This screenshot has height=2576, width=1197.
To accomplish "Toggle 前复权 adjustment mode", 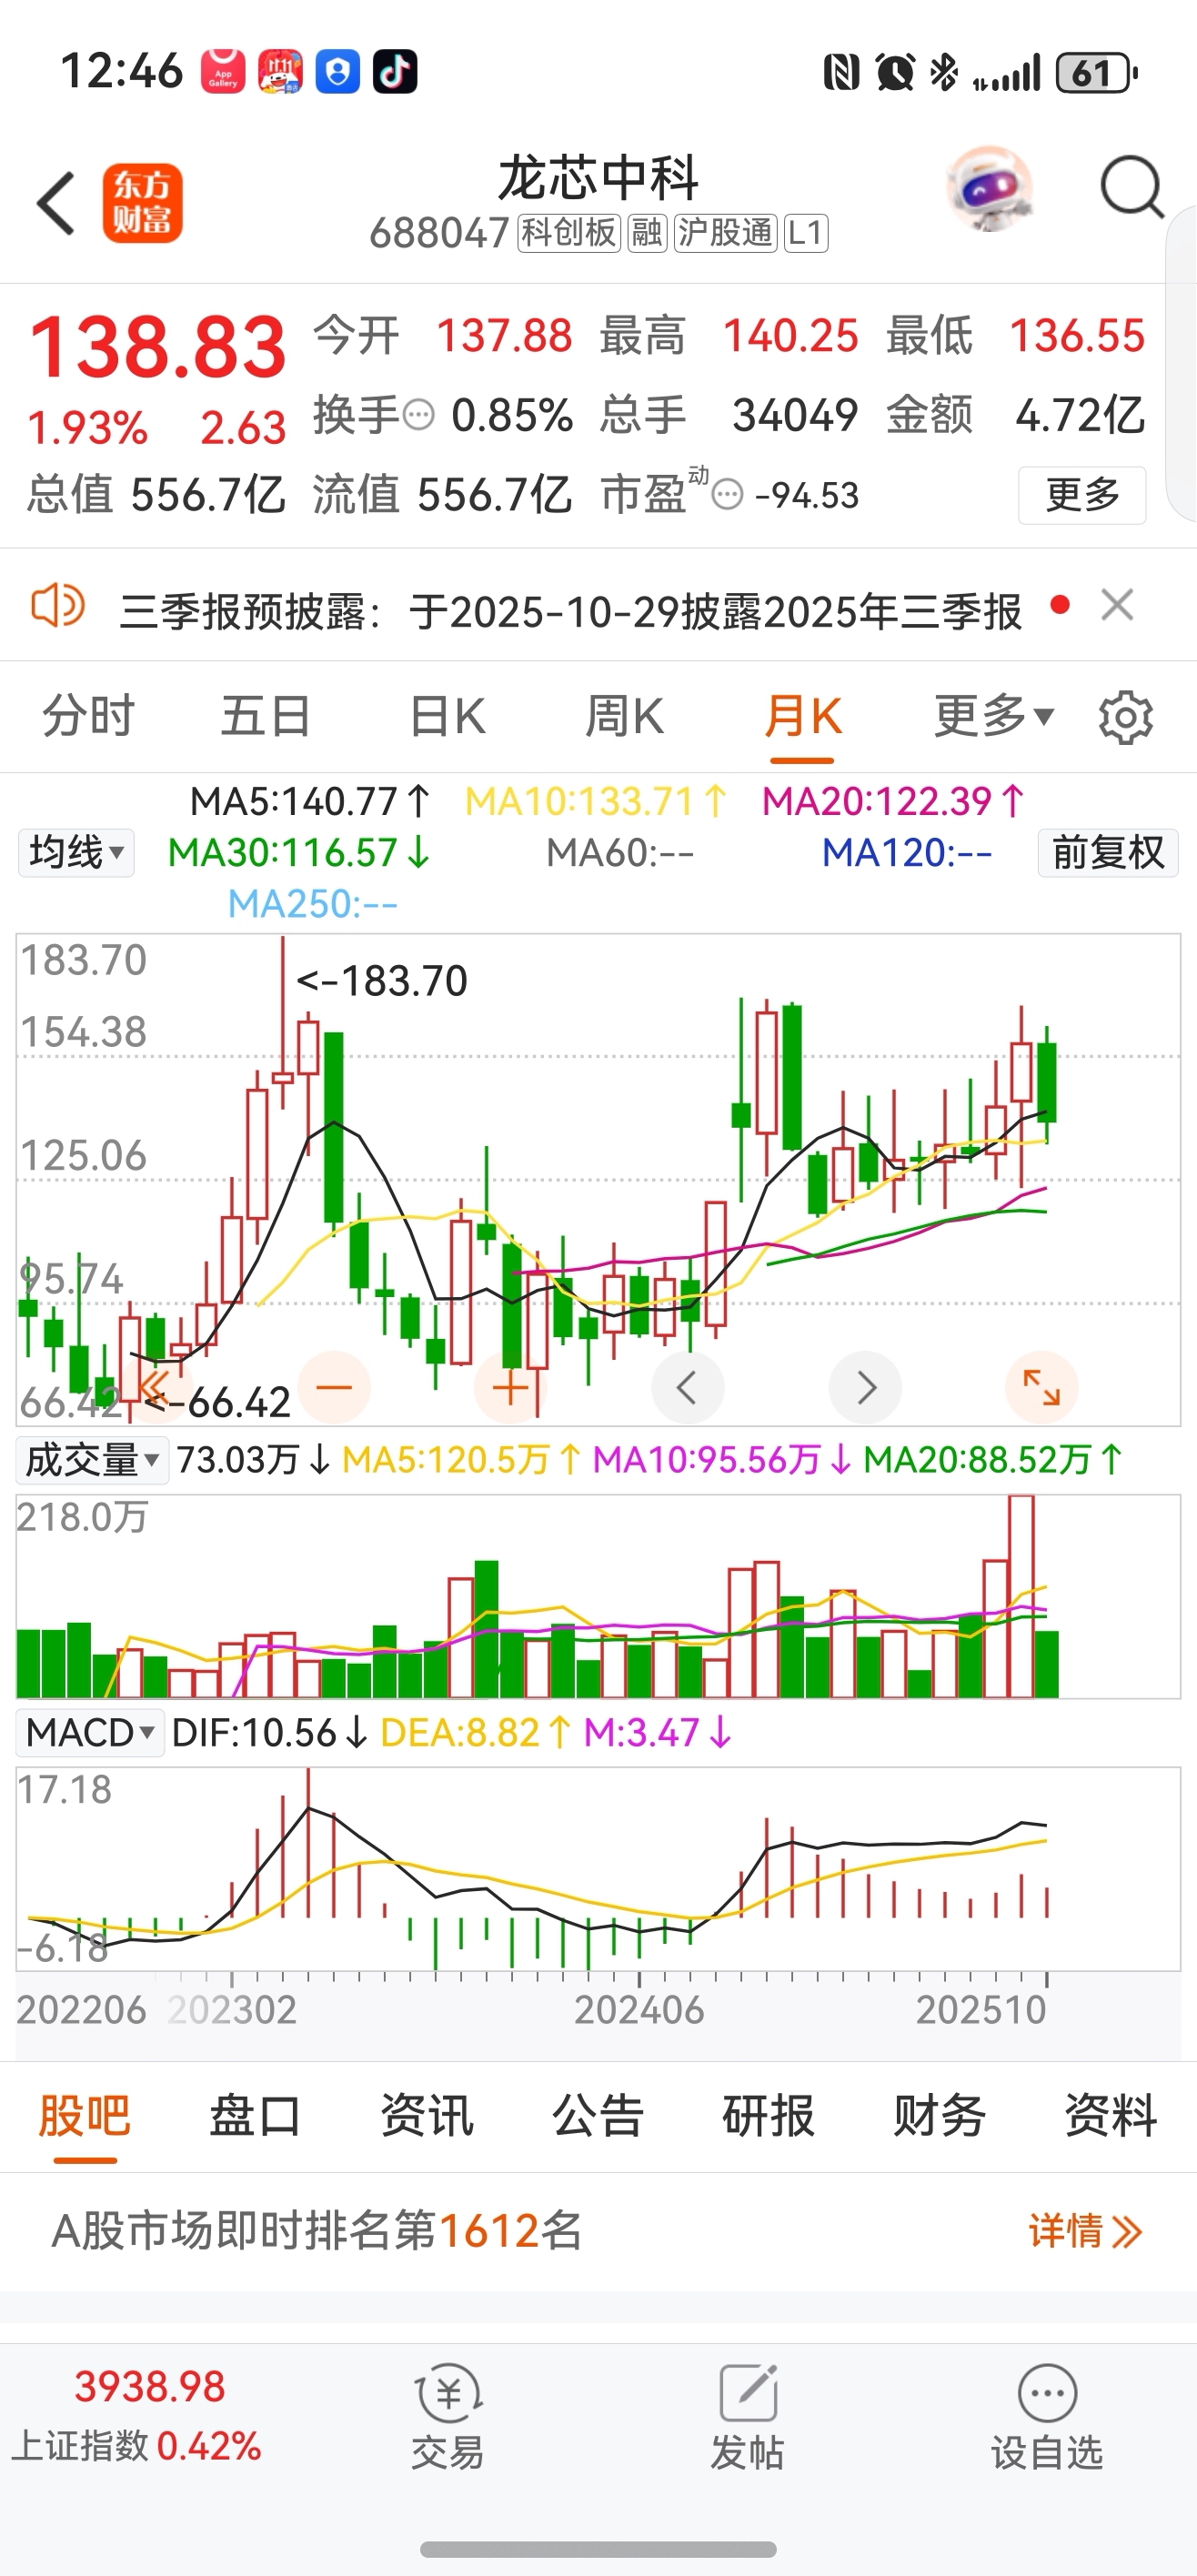I will pos(1108,853).
